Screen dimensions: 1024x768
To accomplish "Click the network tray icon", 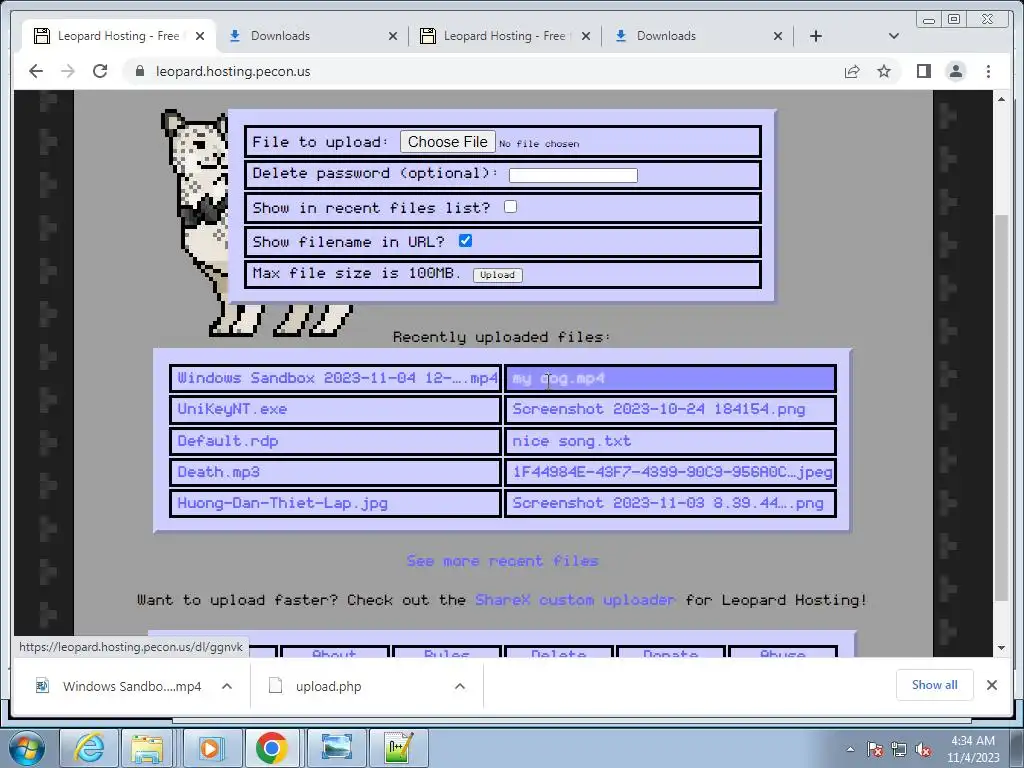I will pyautogui.click(x=899, y=749).
